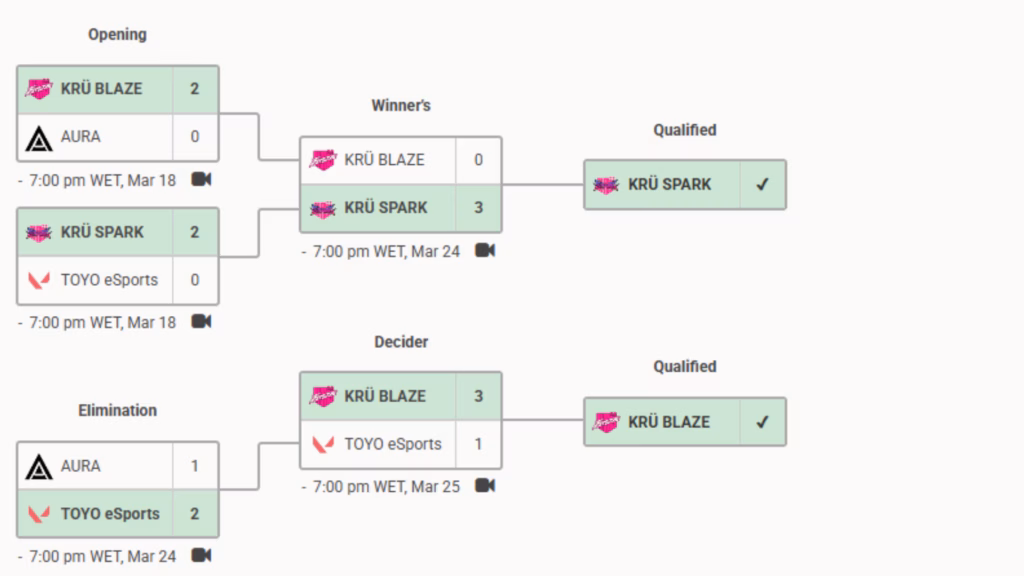Click the score 3 in the Decider match
Image resolution: width=1024 pixels, height=576 pixels.
click(x=479, y=396)
